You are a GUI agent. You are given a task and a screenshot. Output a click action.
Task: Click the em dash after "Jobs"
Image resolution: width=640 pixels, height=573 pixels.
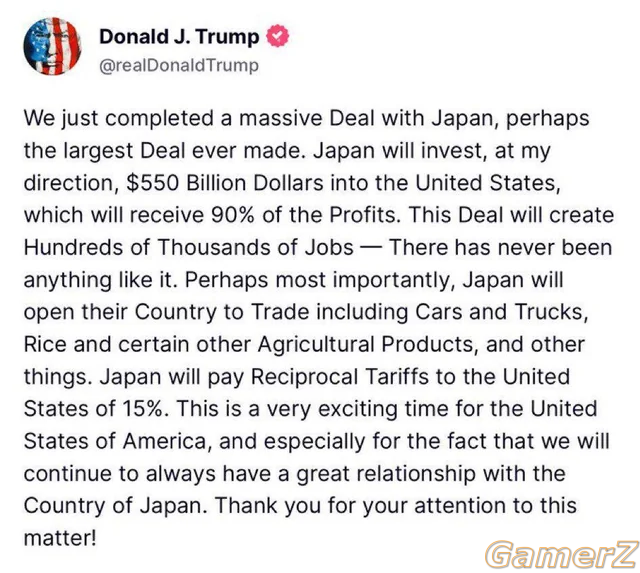(371, 248)
